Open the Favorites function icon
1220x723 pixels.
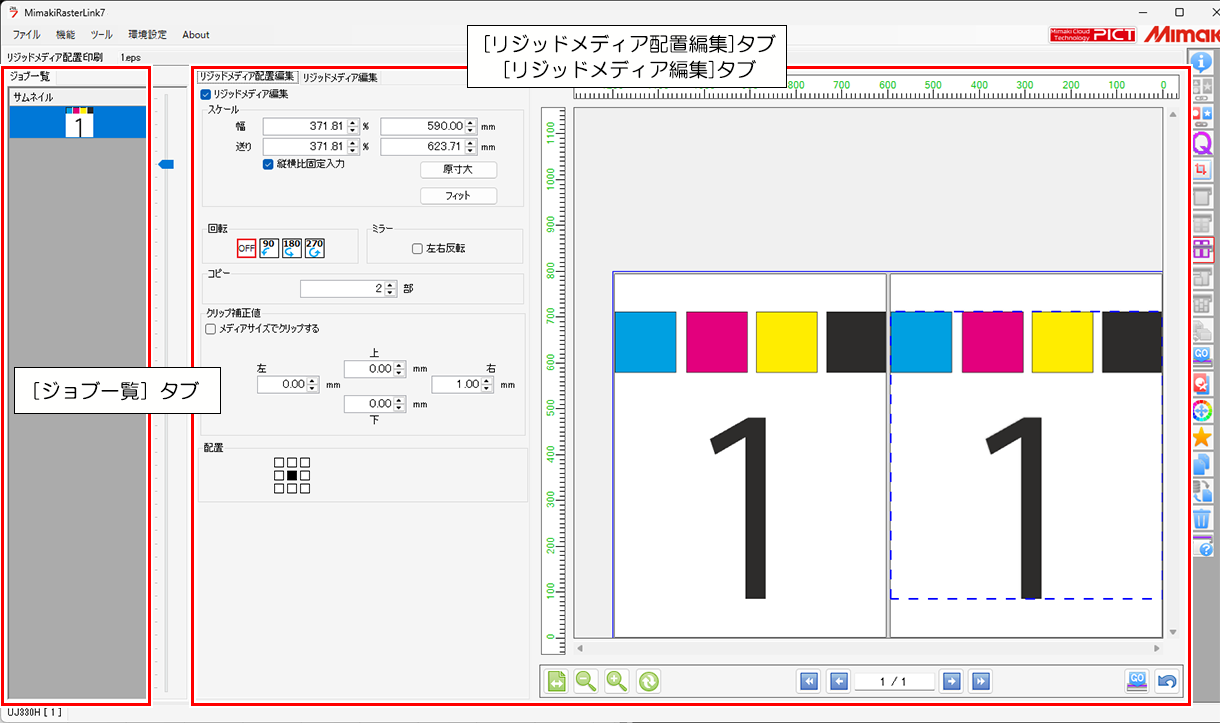point(1203,438)
